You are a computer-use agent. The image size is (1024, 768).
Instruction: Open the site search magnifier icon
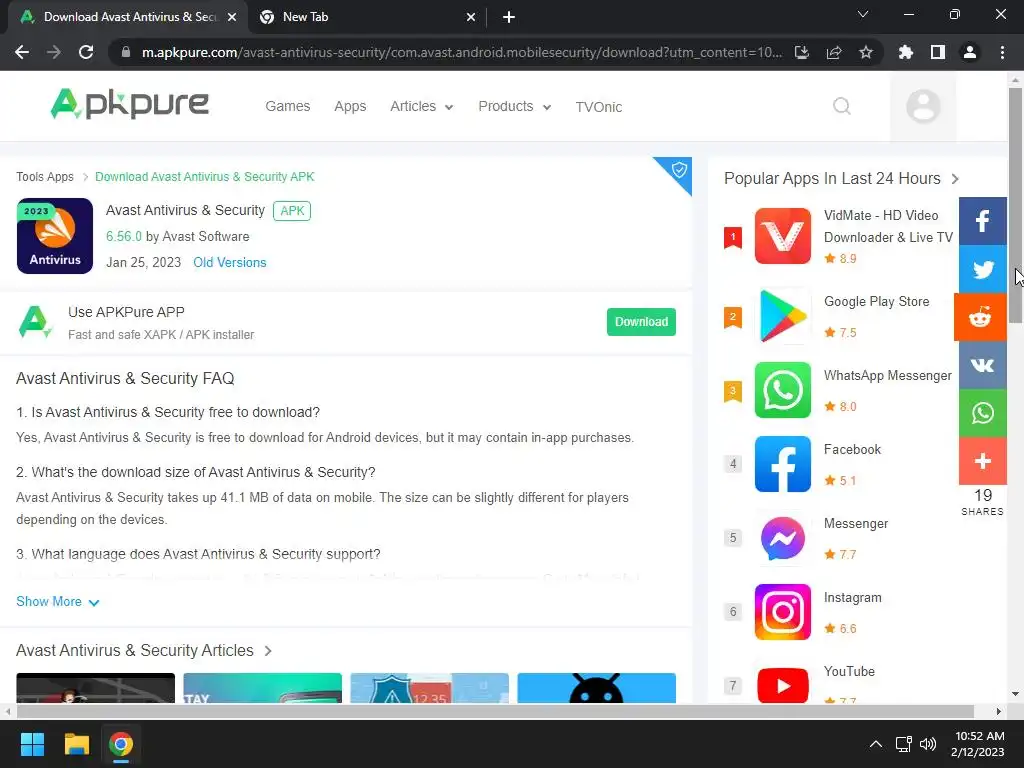842,106
